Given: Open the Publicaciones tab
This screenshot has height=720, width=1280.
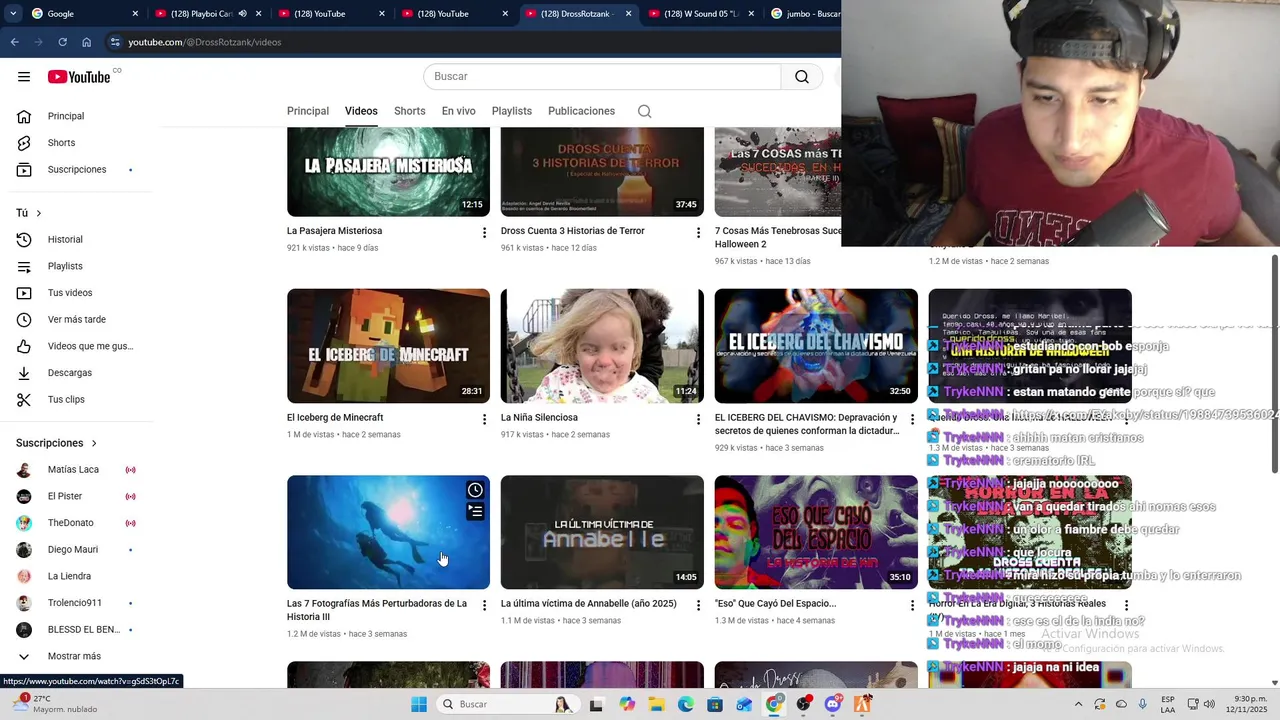Looking at the screenshot, I should [581, 111].
